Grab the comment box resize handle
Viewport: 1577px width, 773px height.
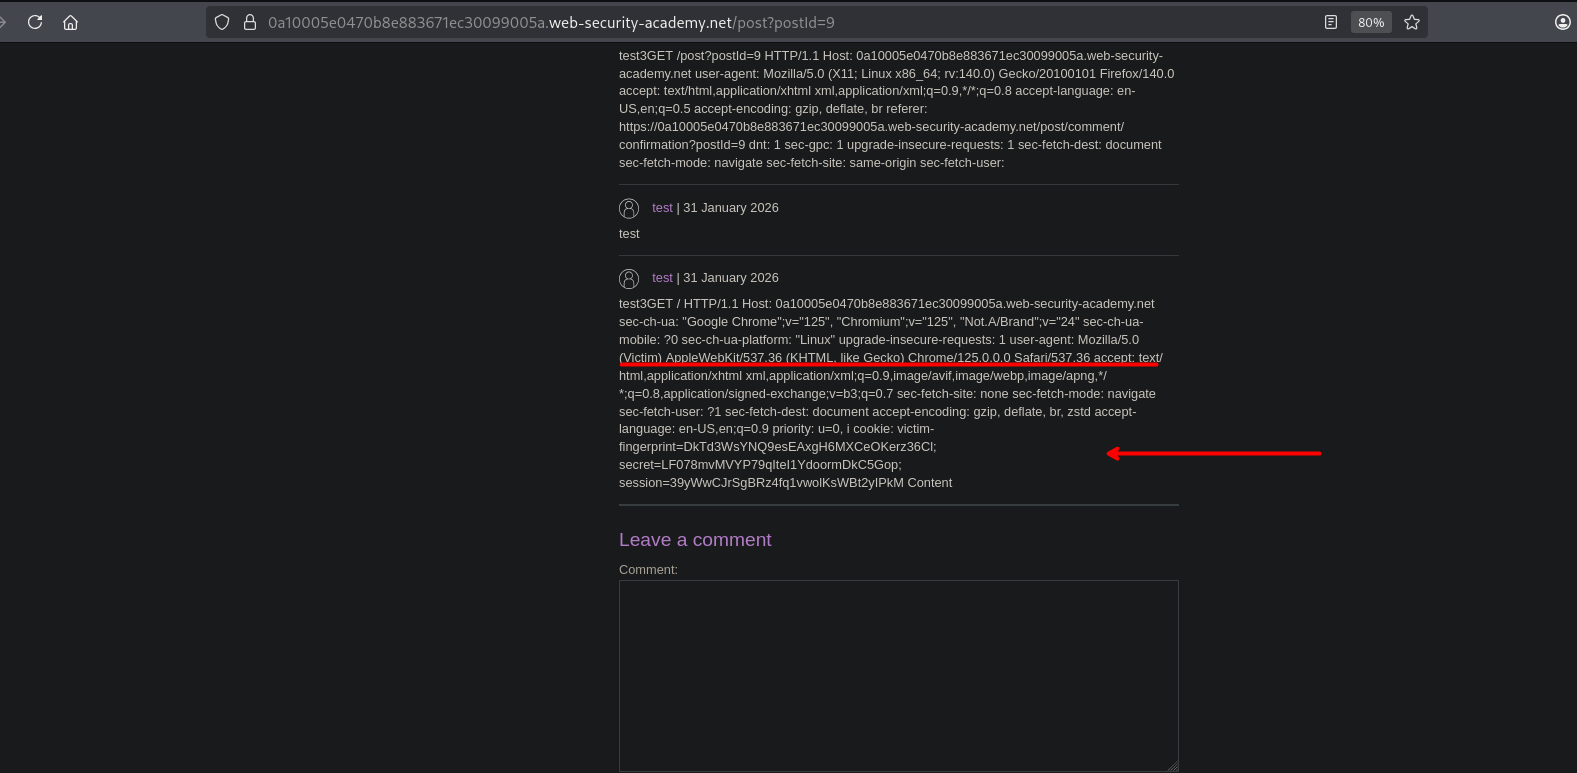[1173, 766]
